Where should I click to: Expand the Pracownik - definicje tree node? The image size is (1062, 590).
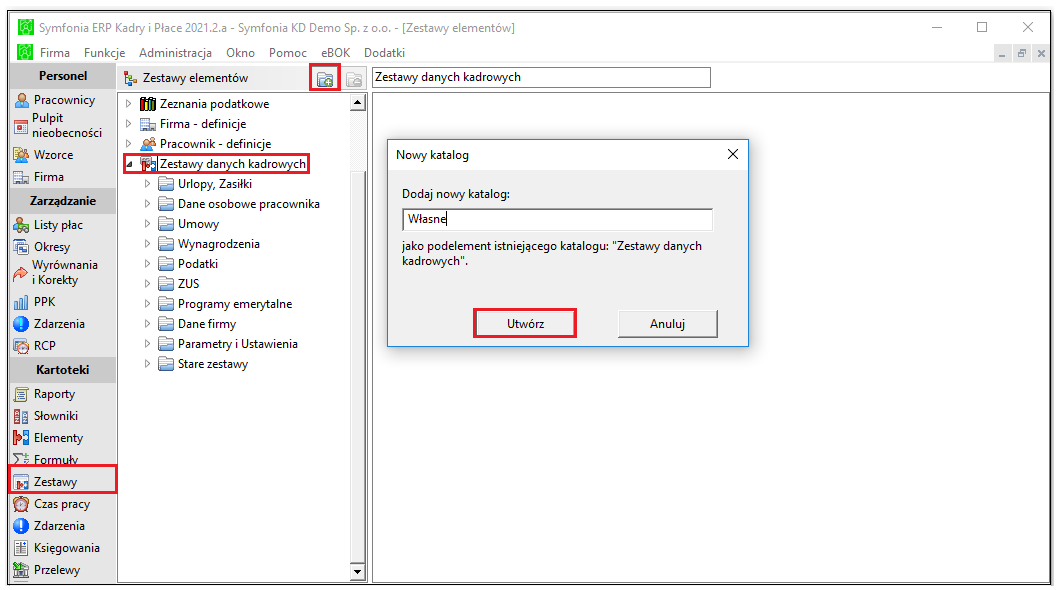pos(129,144)
